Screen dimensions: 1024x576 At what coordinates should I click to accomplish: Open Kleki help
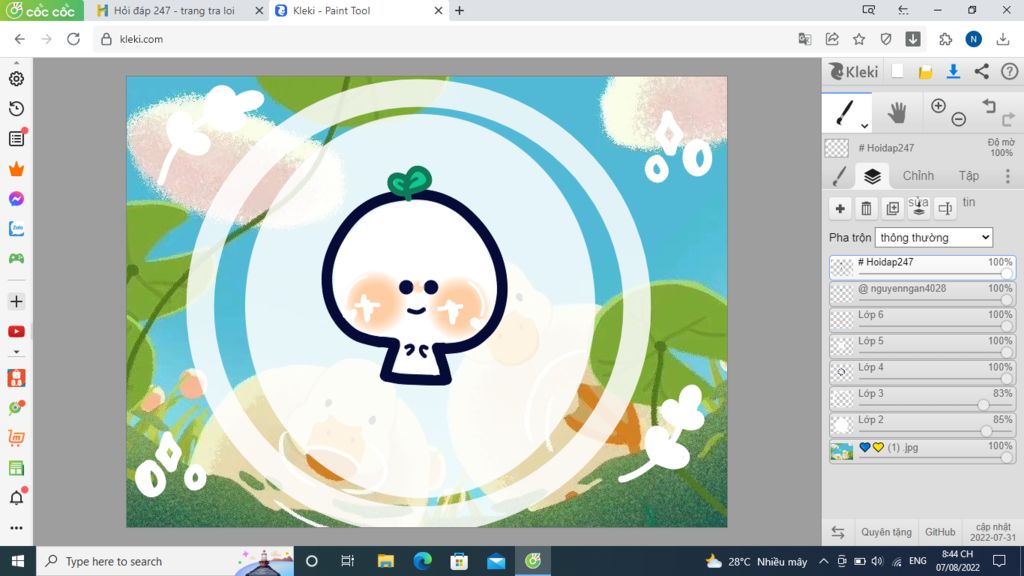[x=1009, y=71]
